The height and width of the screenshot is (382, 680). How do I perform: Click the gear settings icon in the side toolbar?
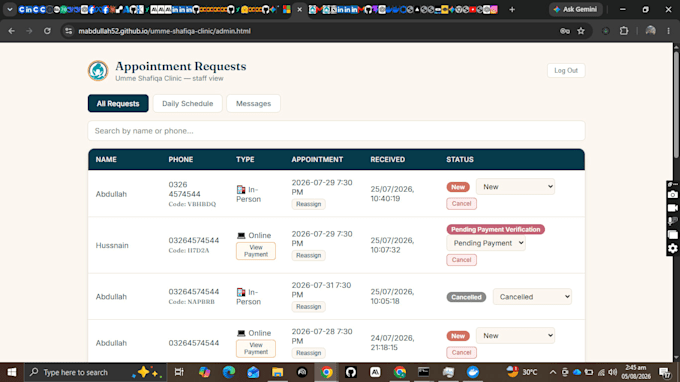(x=673, y=248)
